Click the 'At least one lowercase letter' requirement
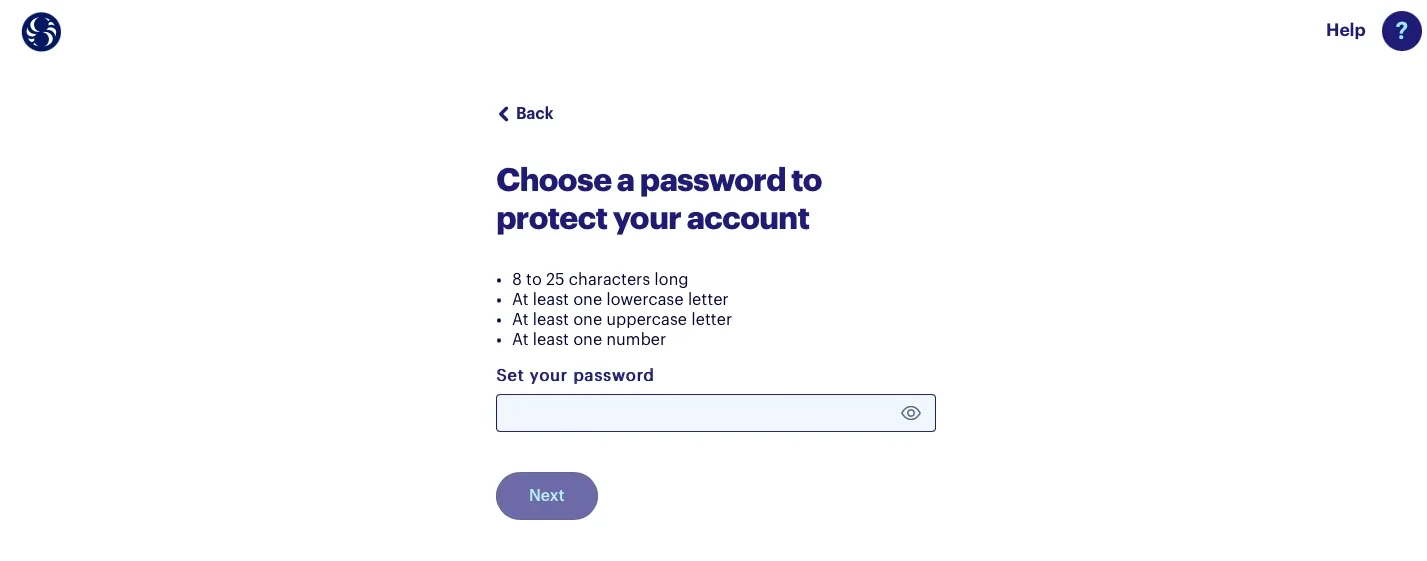The width and height of the screenshot is (1427, 561). point(620,299)
